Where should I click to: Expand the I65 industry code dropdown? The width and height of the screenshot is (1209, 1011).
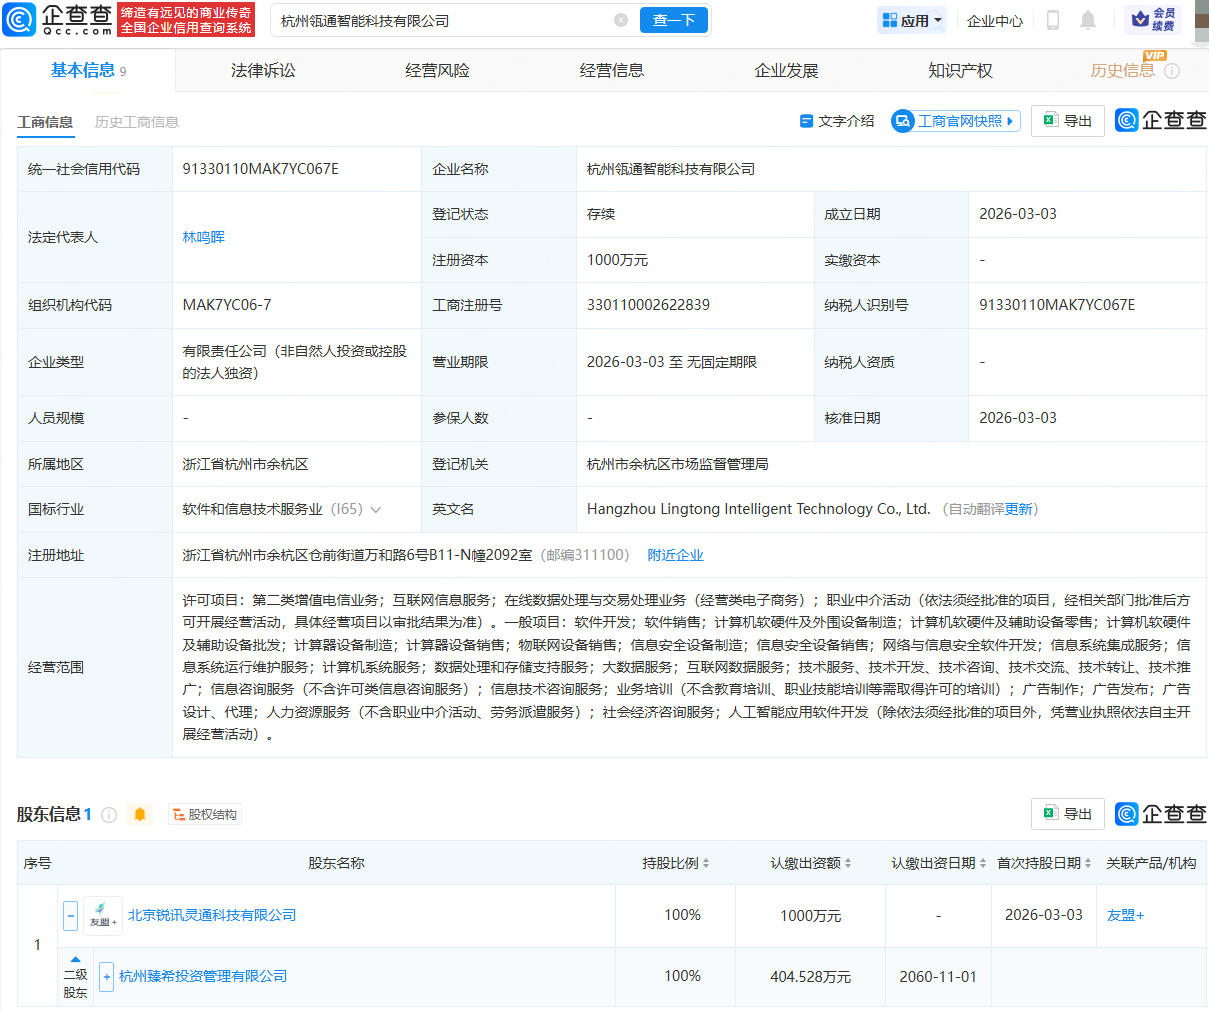pos(376,508)
